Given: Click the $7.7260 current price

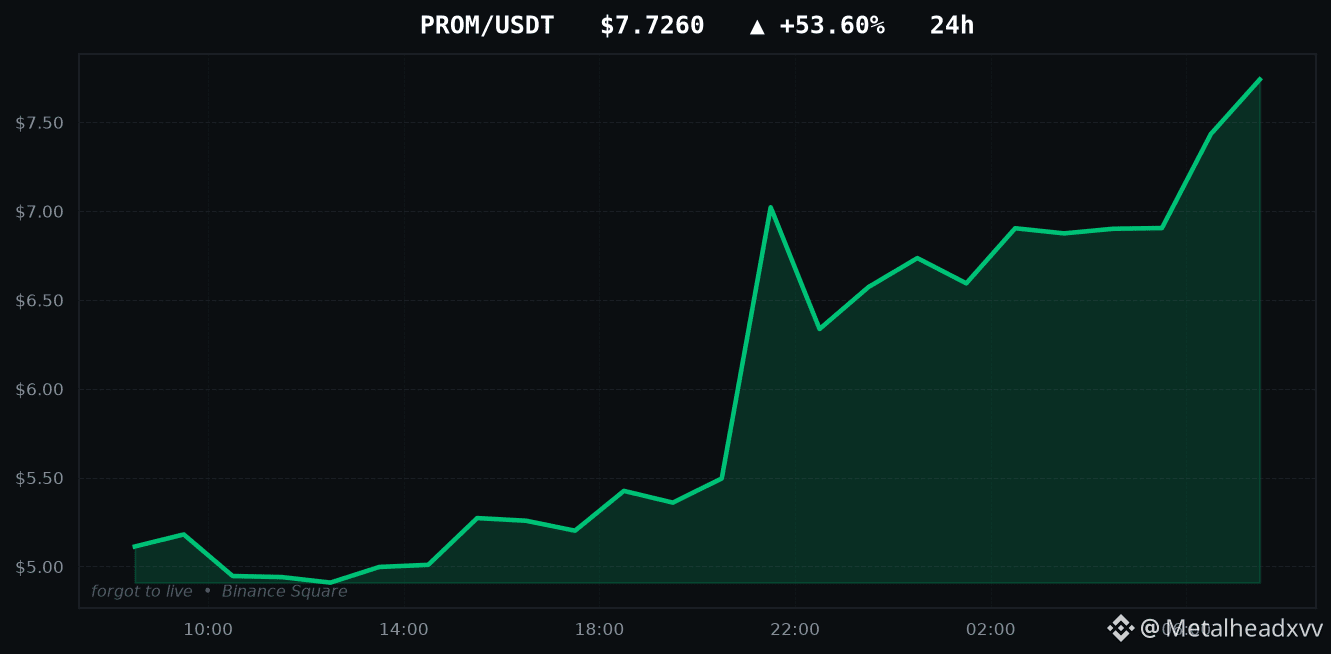Looking at the screenshot, I should [x=652, y=26].
